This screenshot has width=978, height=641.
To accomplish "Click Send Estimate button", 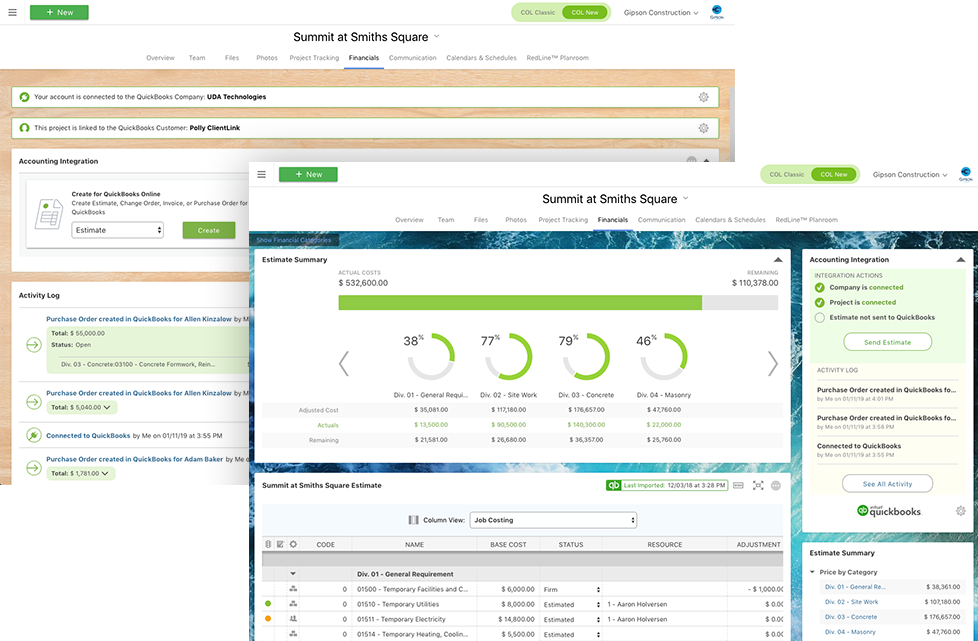I will point(888,342).
